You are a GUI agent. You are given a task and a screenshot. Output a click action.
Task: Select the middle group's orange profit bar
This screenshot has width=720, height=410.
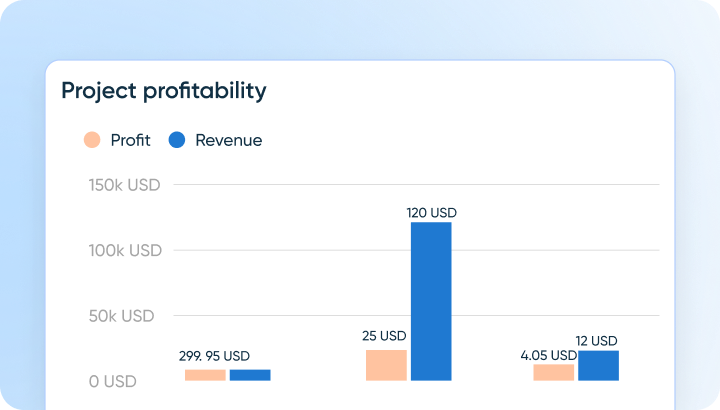(386, 365)
